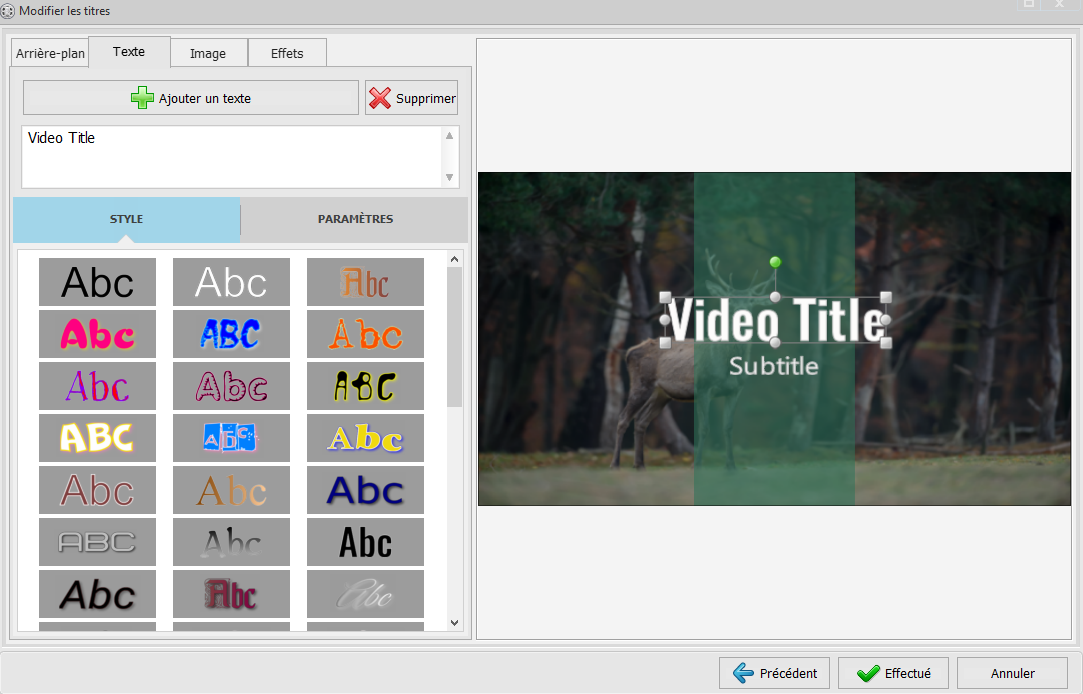Click the style list scroll up arrow
Screen dimensions: 1083x694
tap(454, 259)
